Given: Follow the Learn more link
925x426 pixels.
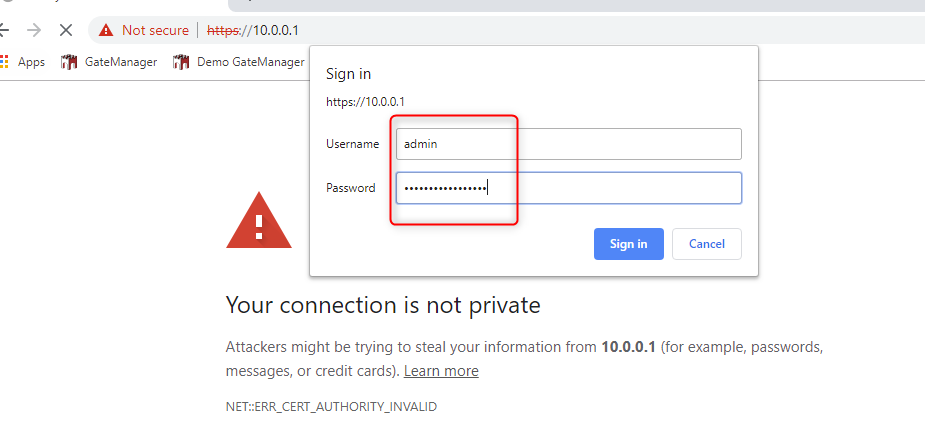Looking at the screenshot, I should click(441, 371).
